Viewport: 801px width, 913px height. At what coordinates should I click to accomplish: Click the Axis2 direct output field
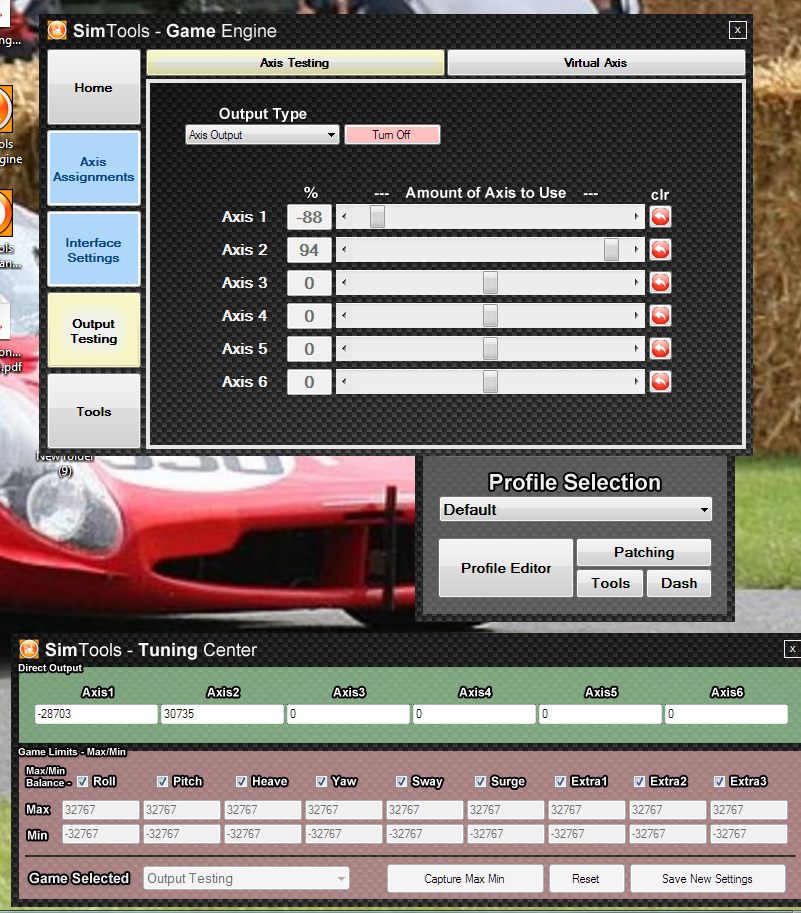222,714
